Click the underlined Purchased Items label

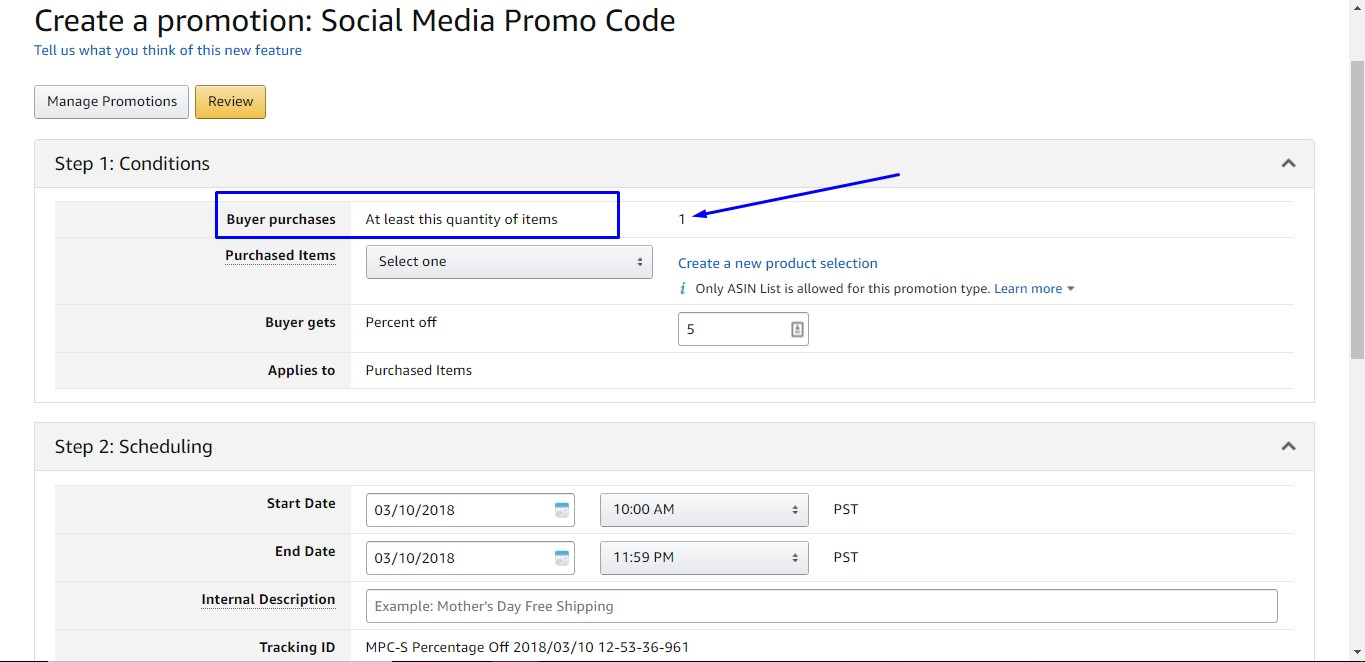tap(280, 256)
